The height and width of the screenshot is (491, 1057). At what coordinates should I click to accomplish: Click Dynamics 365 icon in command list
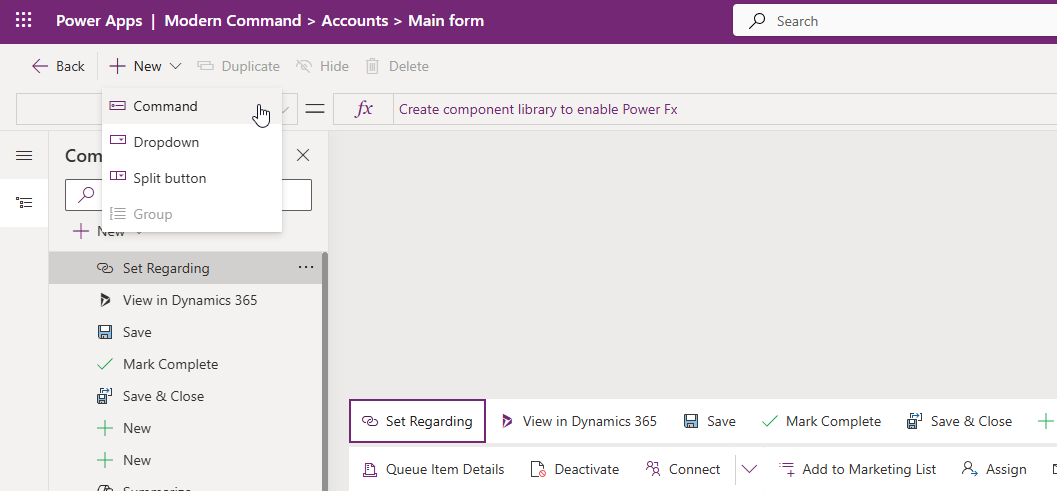tap(104, 300)
